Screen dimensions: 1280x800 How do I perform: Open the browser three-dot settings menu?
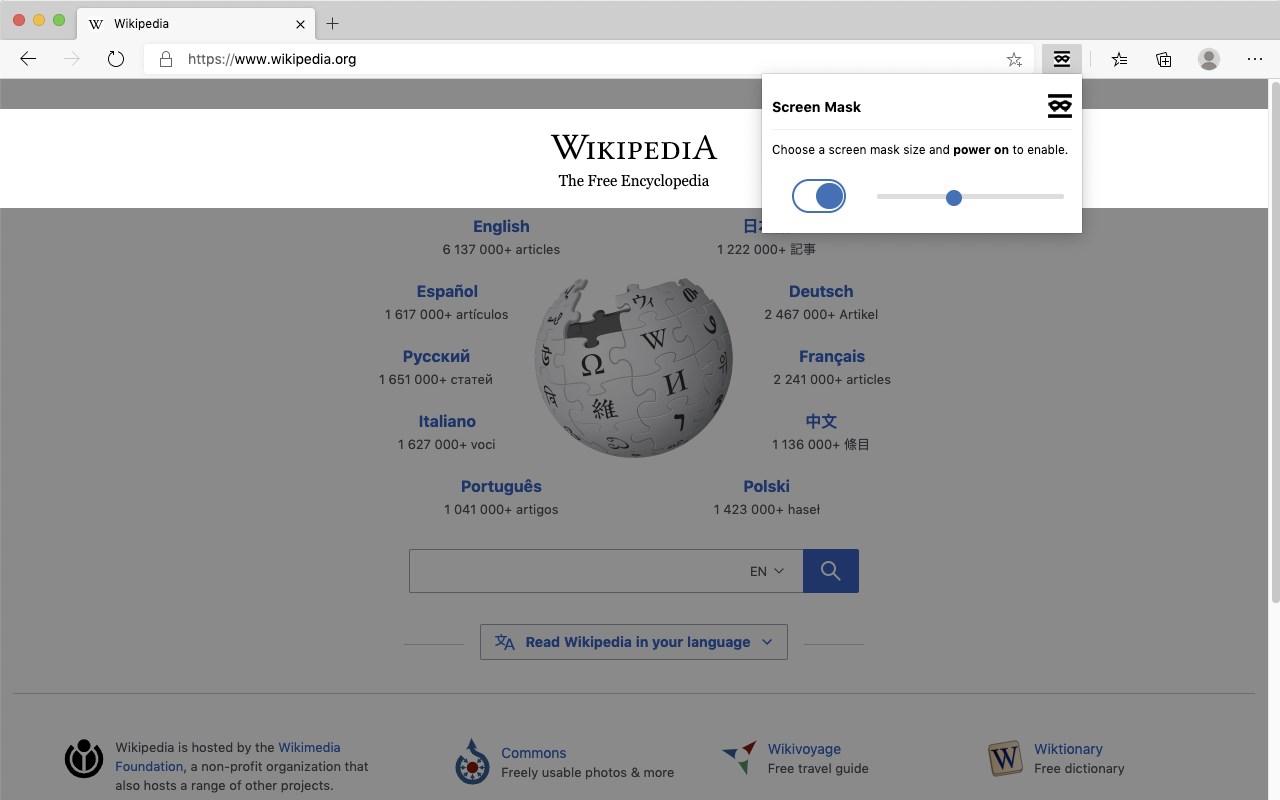[x=1255, y=59]
